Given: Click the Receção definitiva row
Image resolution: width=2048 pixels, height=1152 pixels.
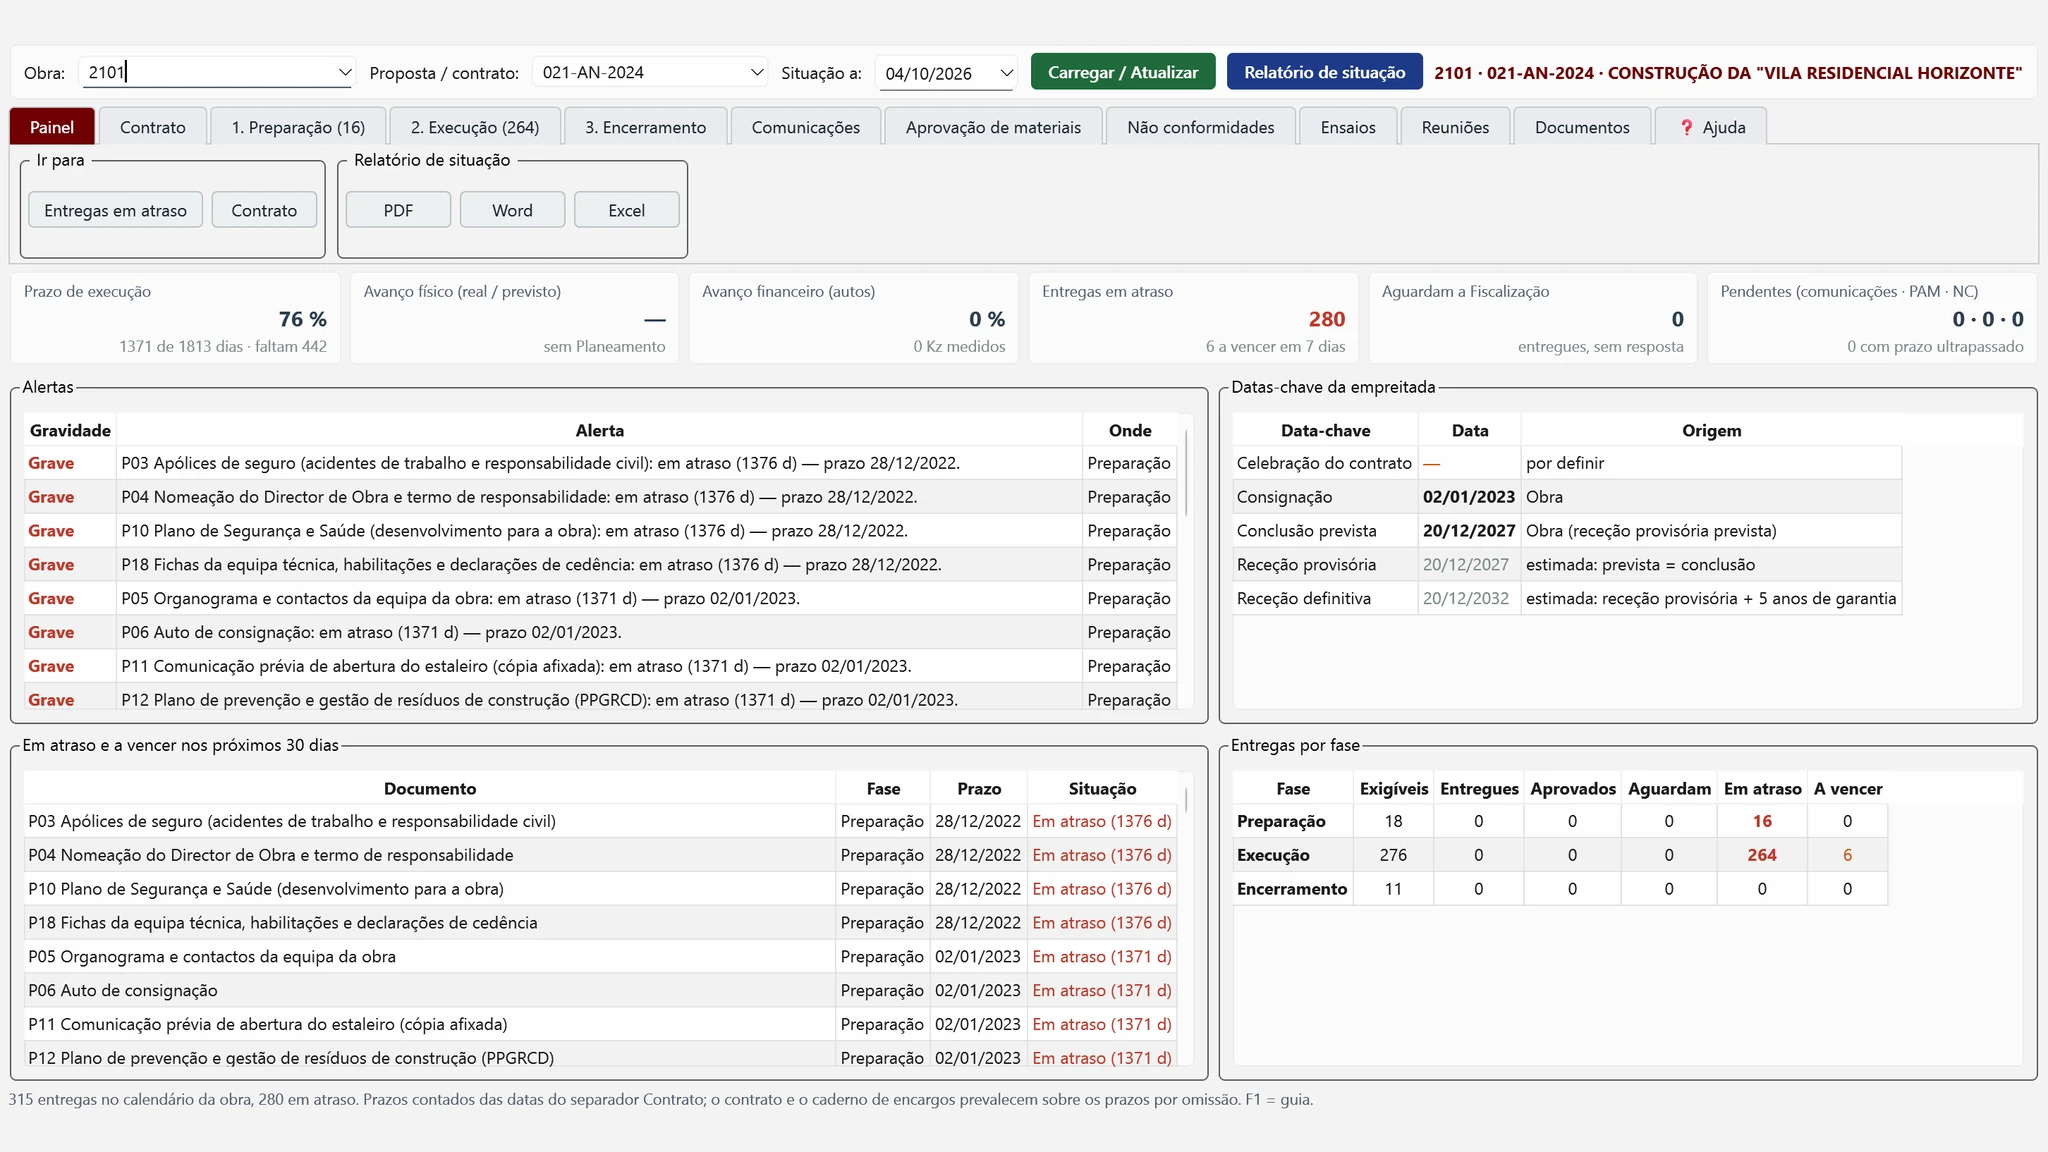Looking at the screenshot, I should tap(1567, 598).
